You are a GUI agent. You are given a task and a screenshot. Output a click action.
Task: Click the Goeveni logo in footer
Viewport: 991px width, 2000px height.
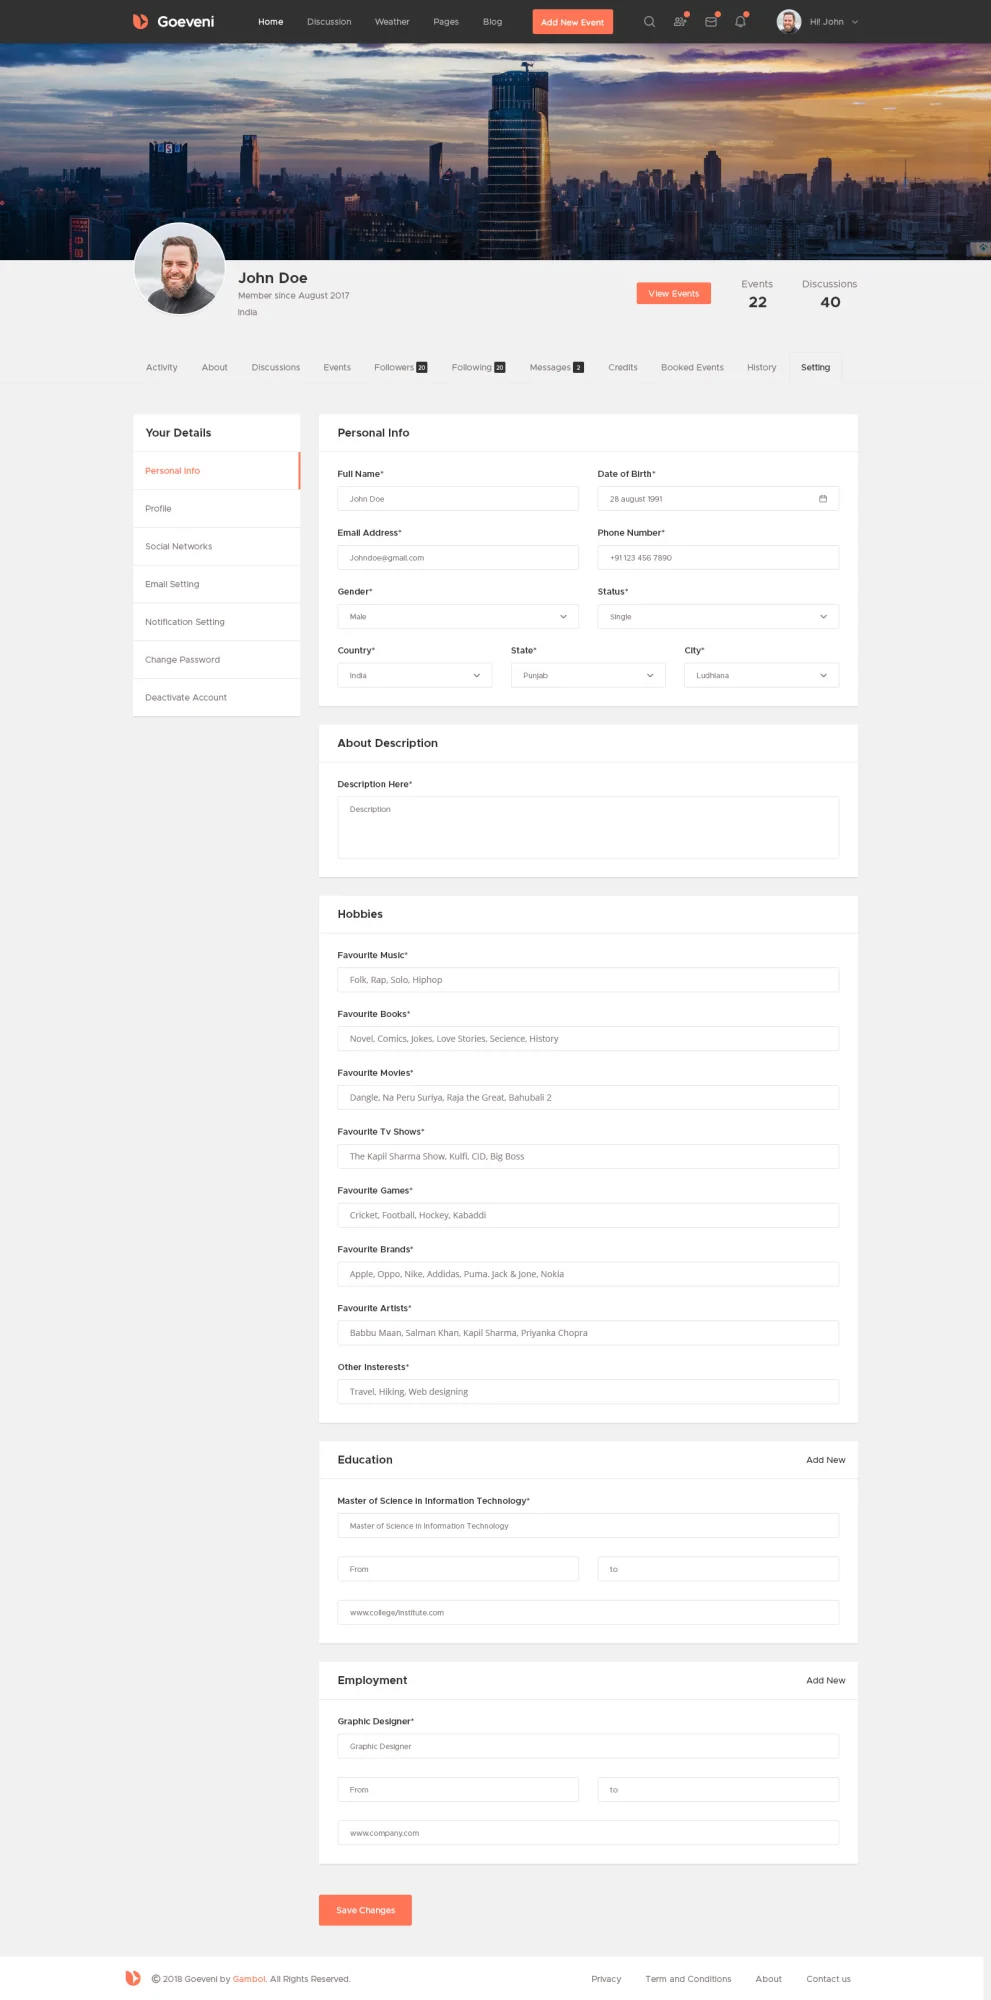(x=133, y=1978)
